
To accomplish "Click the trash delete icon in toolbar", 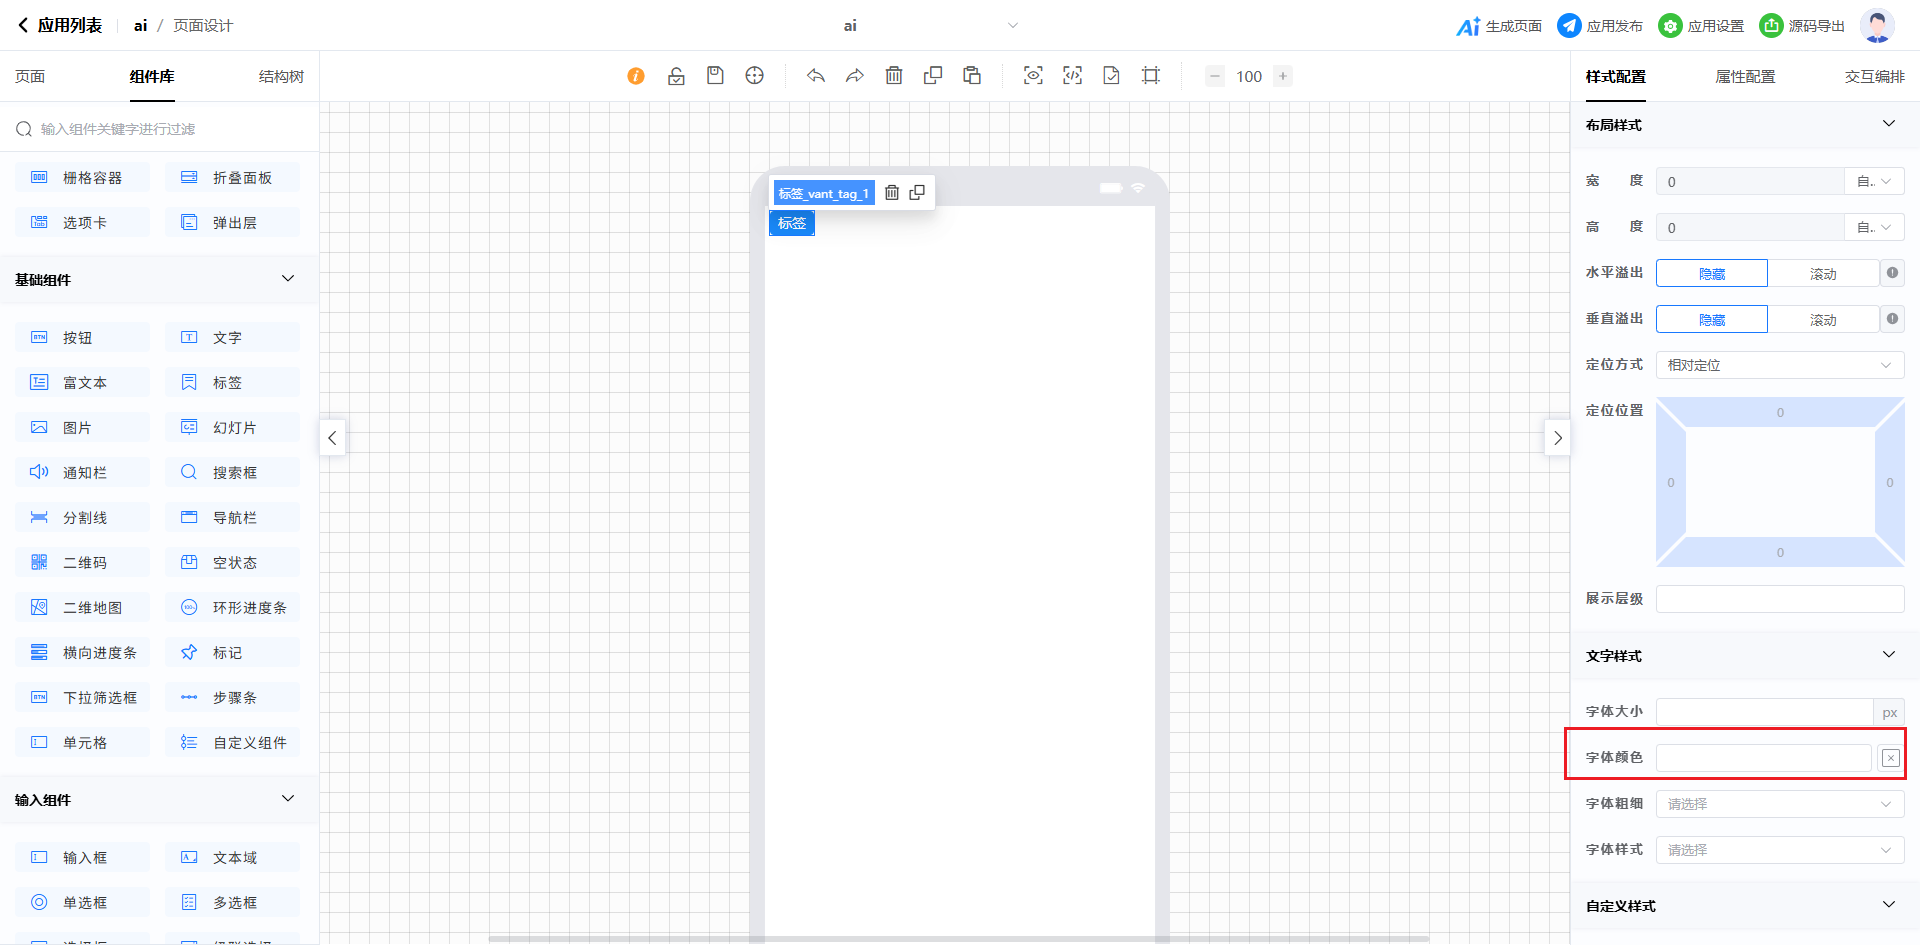I will coord(894,76).
